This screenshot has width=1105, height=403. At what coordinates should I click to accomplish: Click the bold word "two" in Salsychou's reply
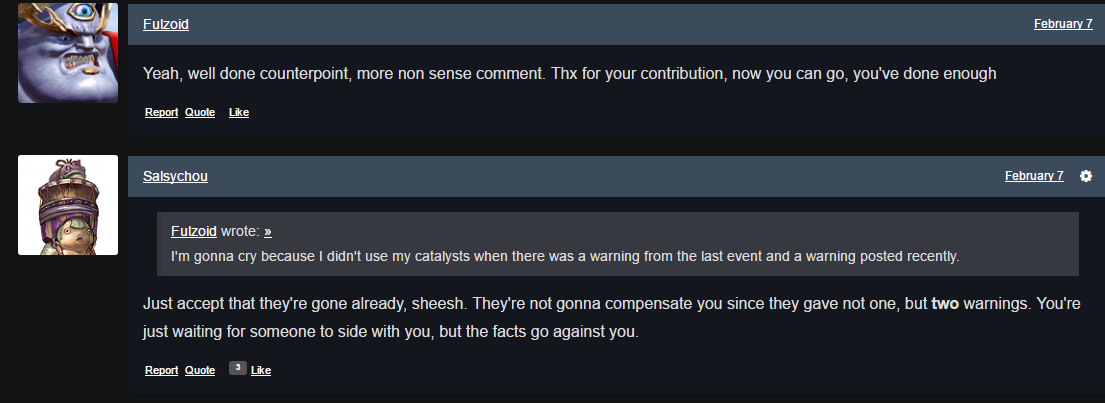pos(945,301)
